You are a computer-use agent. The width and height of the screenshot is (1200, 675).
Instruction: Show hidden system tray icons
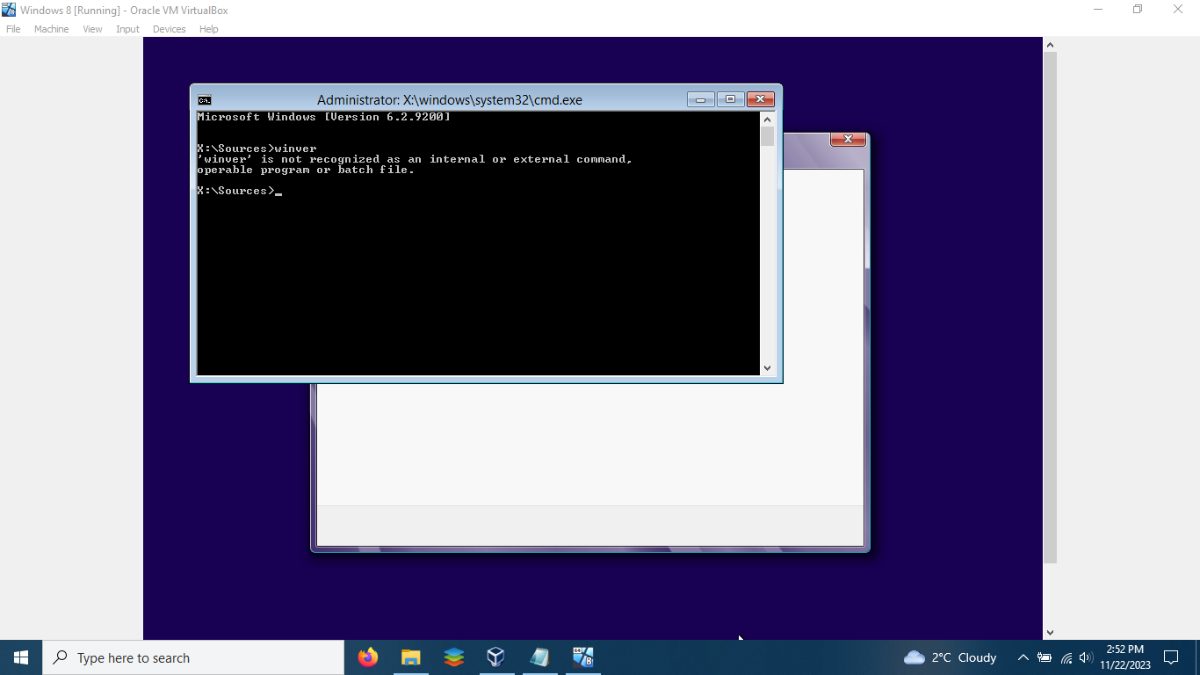1023,657
